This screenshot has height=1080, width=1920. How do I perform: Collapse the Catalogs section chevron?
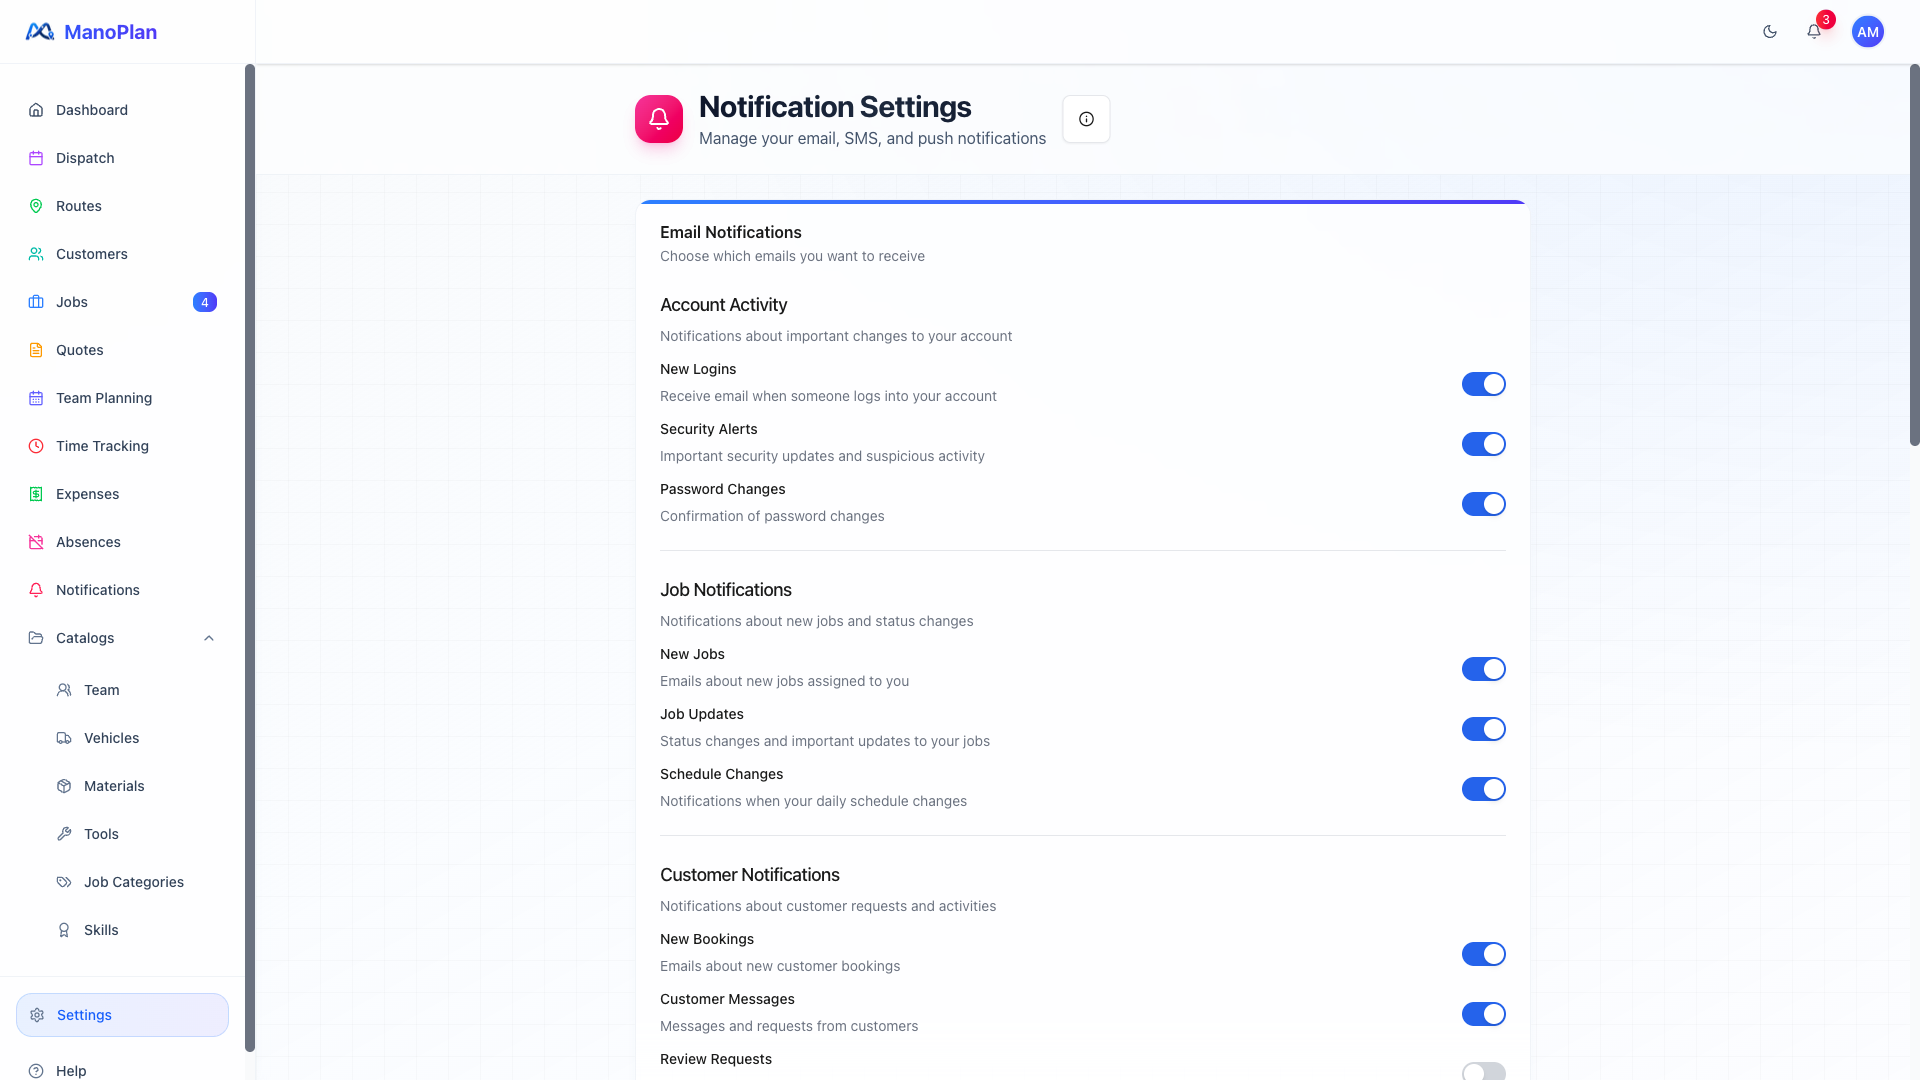tap(209, 638)
